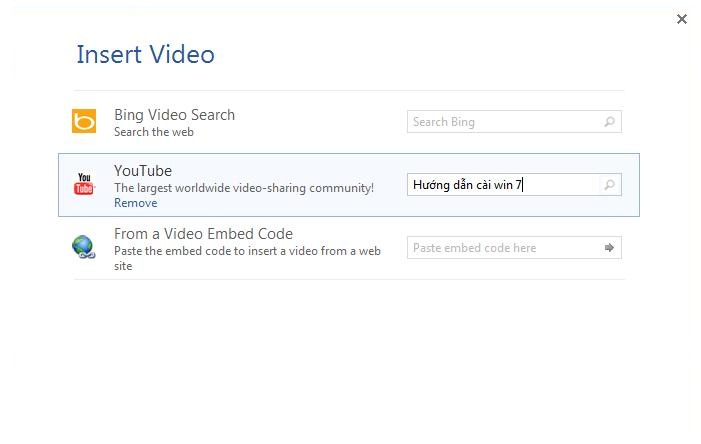Click empty space in highlighted YouTube row

[x=390, y=204]
